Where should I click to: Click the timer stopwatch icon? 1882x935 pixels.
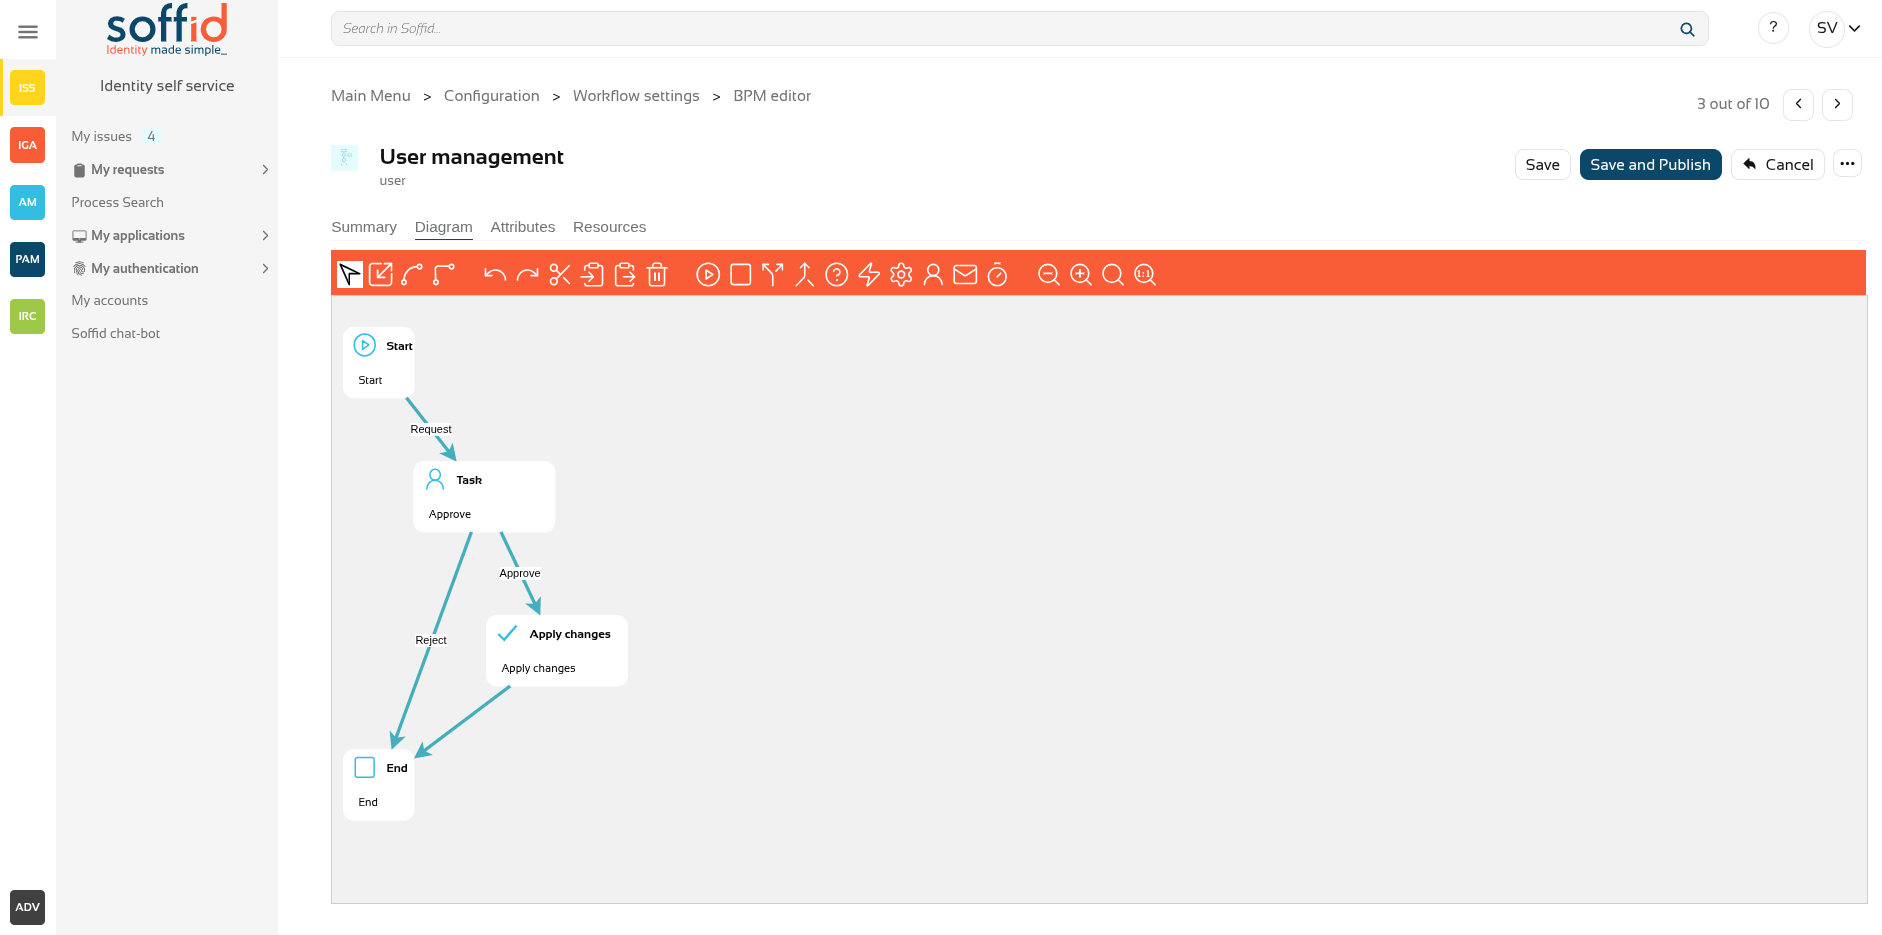point(997,274)
